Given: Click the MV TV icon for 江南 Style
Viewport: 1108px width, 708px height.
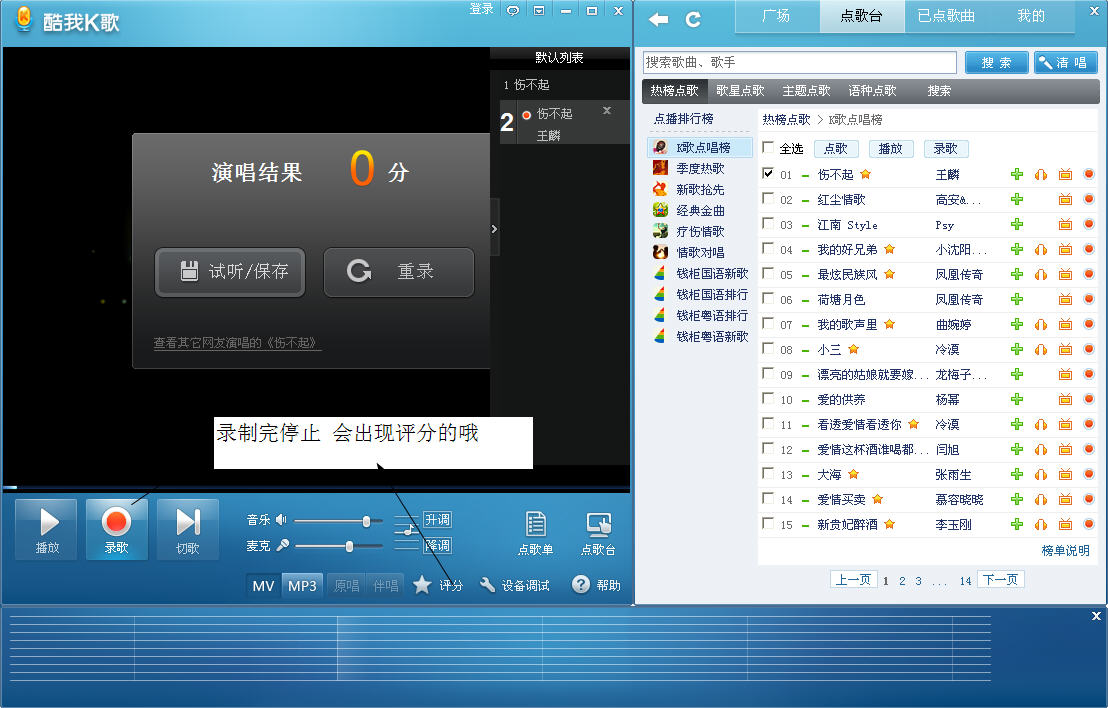Looking at the screenshot, I should [1065, 224].
